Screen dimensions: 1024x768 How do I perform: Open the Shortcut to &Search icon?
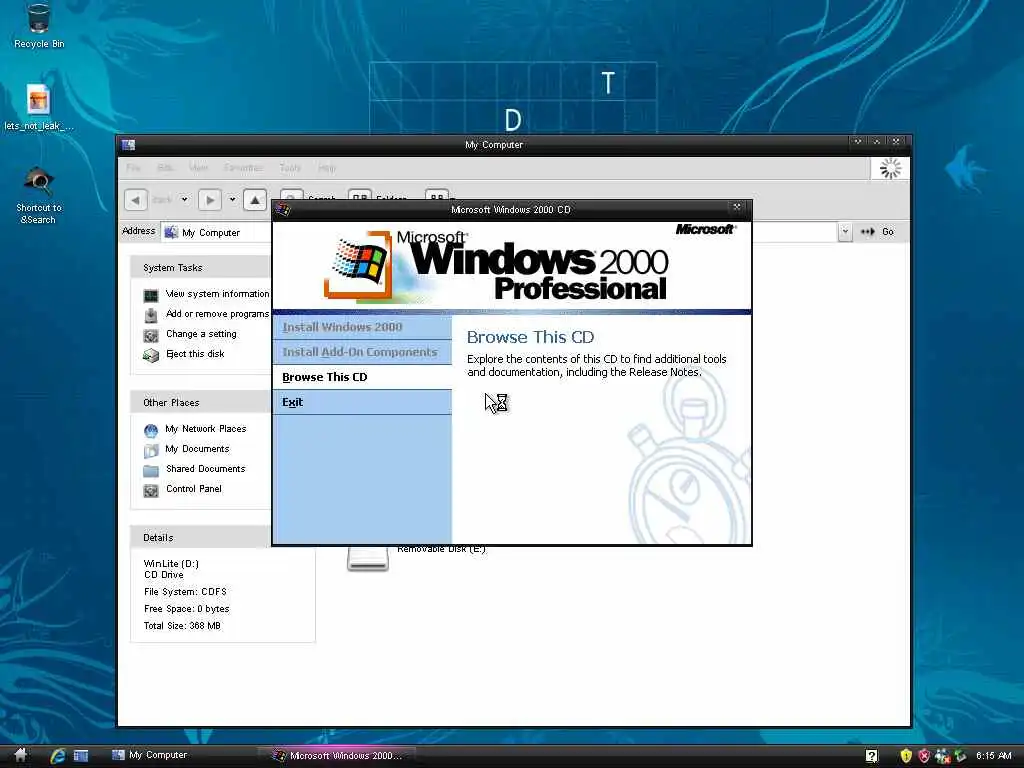click(x=39, y=195)
